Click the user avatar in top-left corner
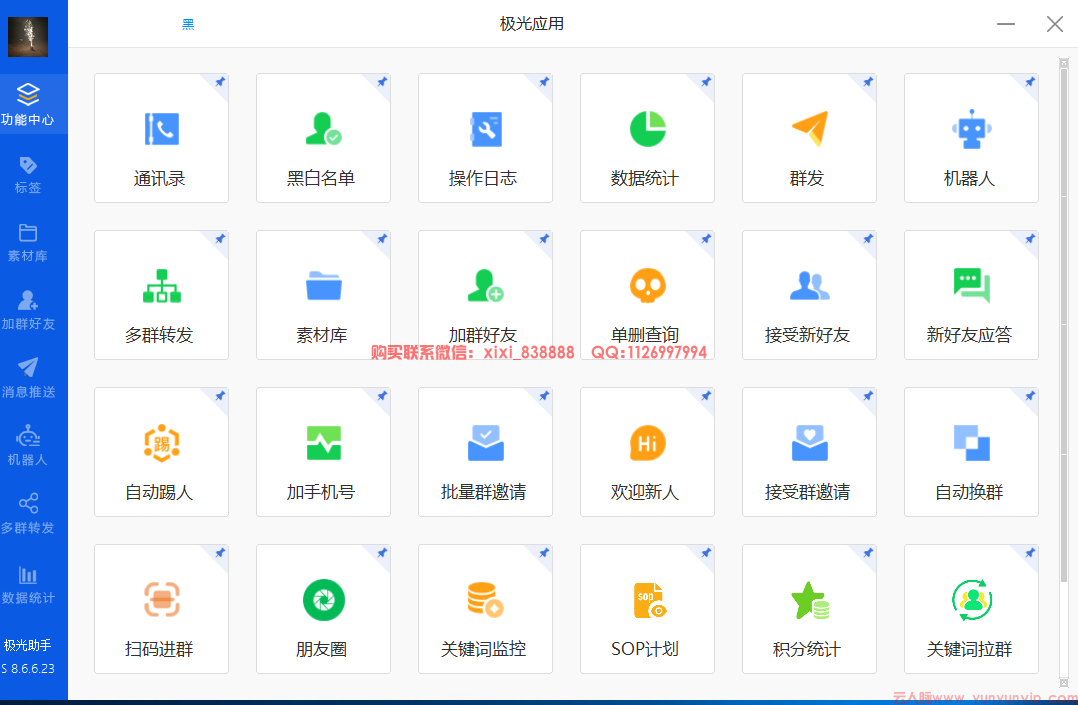 (28, 37)
